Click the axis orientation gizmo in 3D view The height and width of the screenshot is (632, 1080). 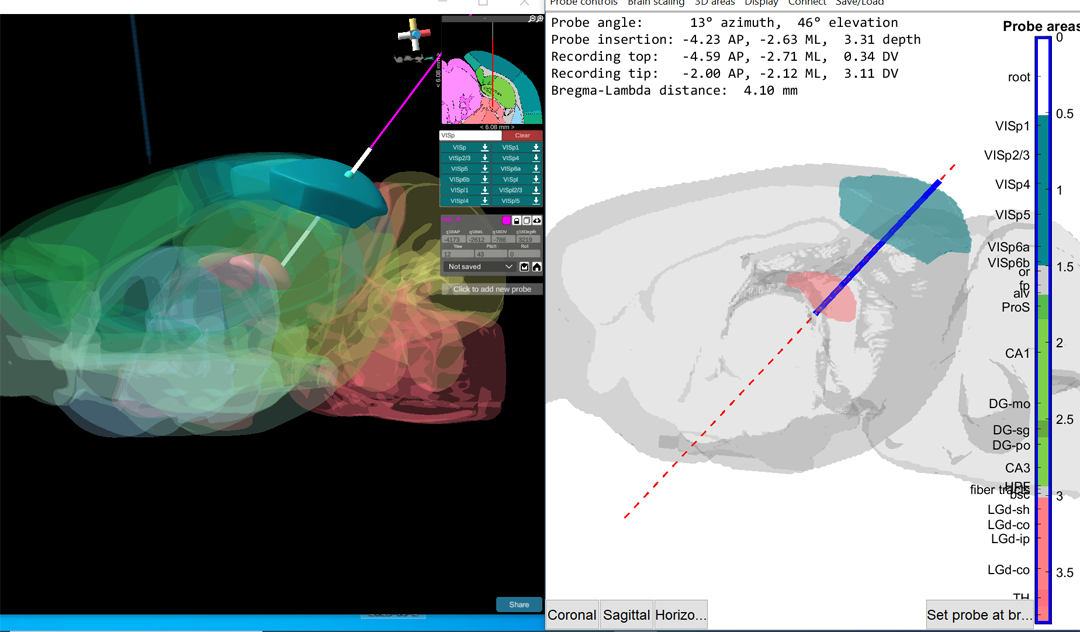click(413, 36)
